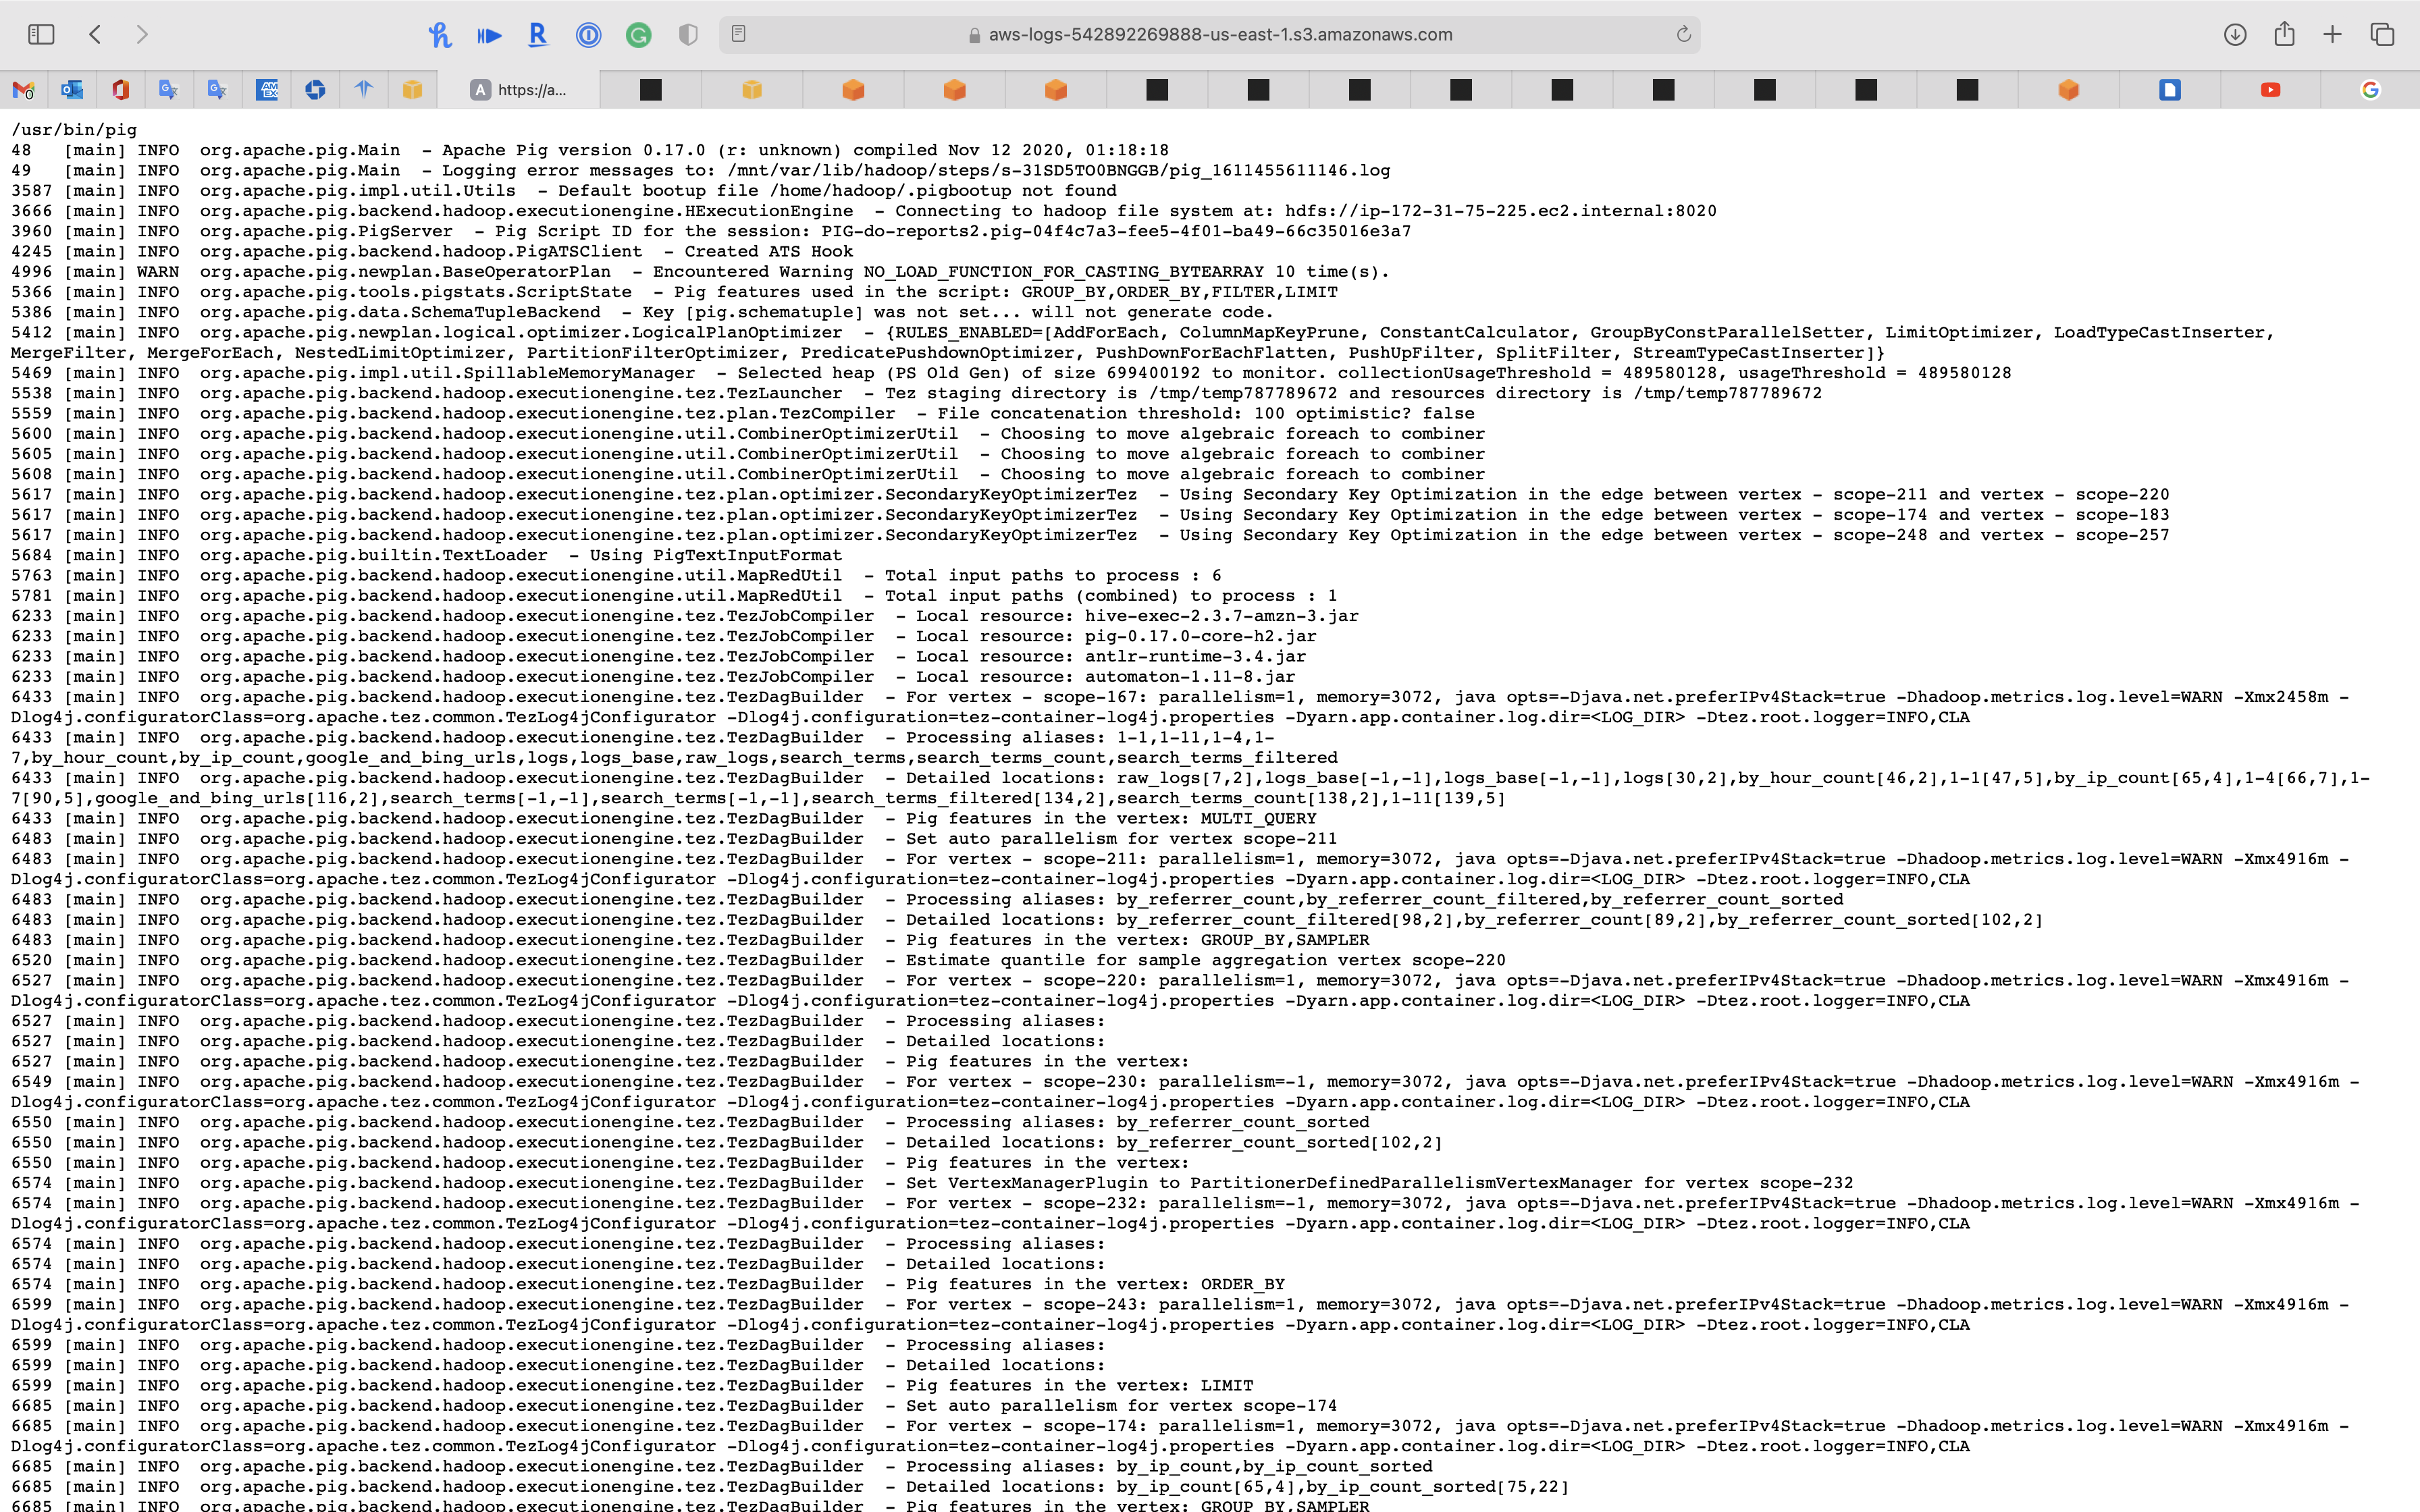Toggle Reader view in address bar

739,35
